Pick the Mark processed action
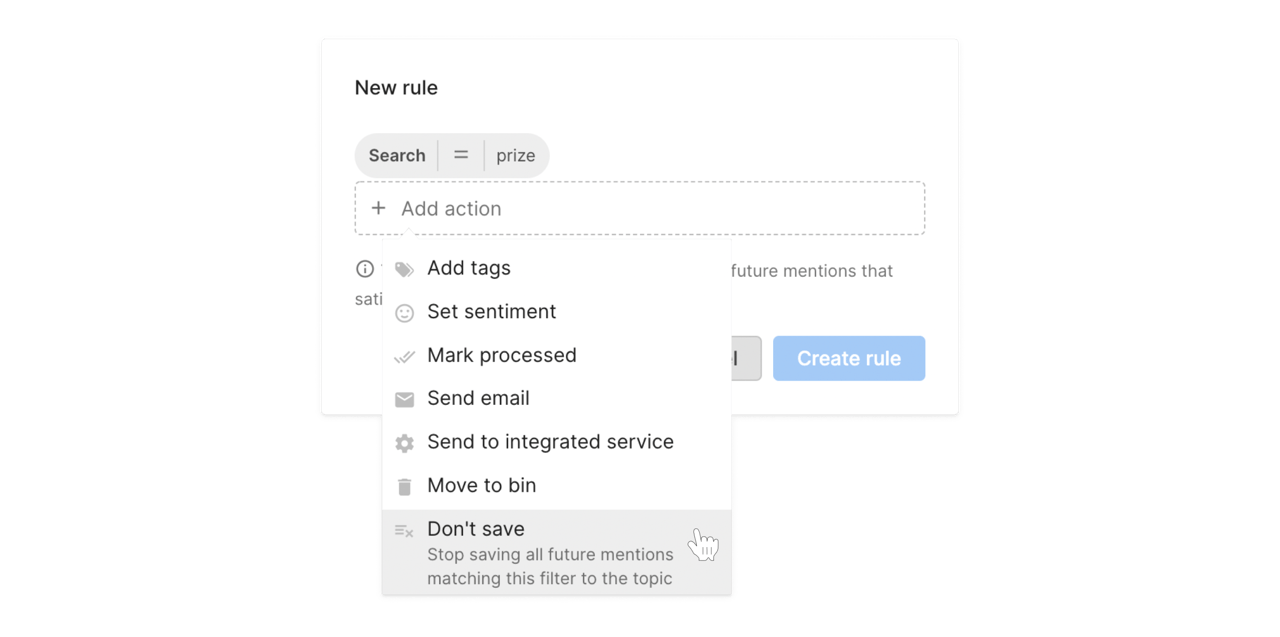Viewport: 1280px width, 637px height. [x=501, y=355]
